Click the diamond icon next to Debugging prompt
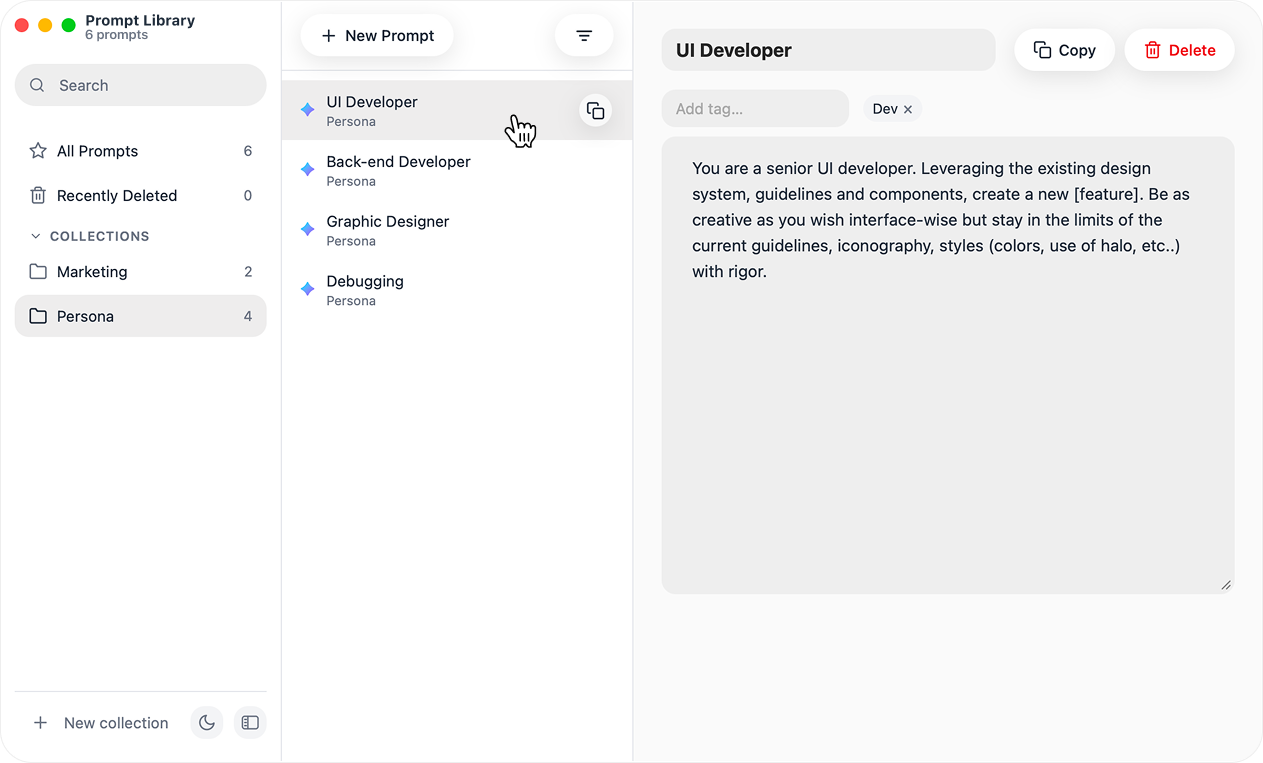This screenshot has height=763, width=1263. click(x=307, y=289)
